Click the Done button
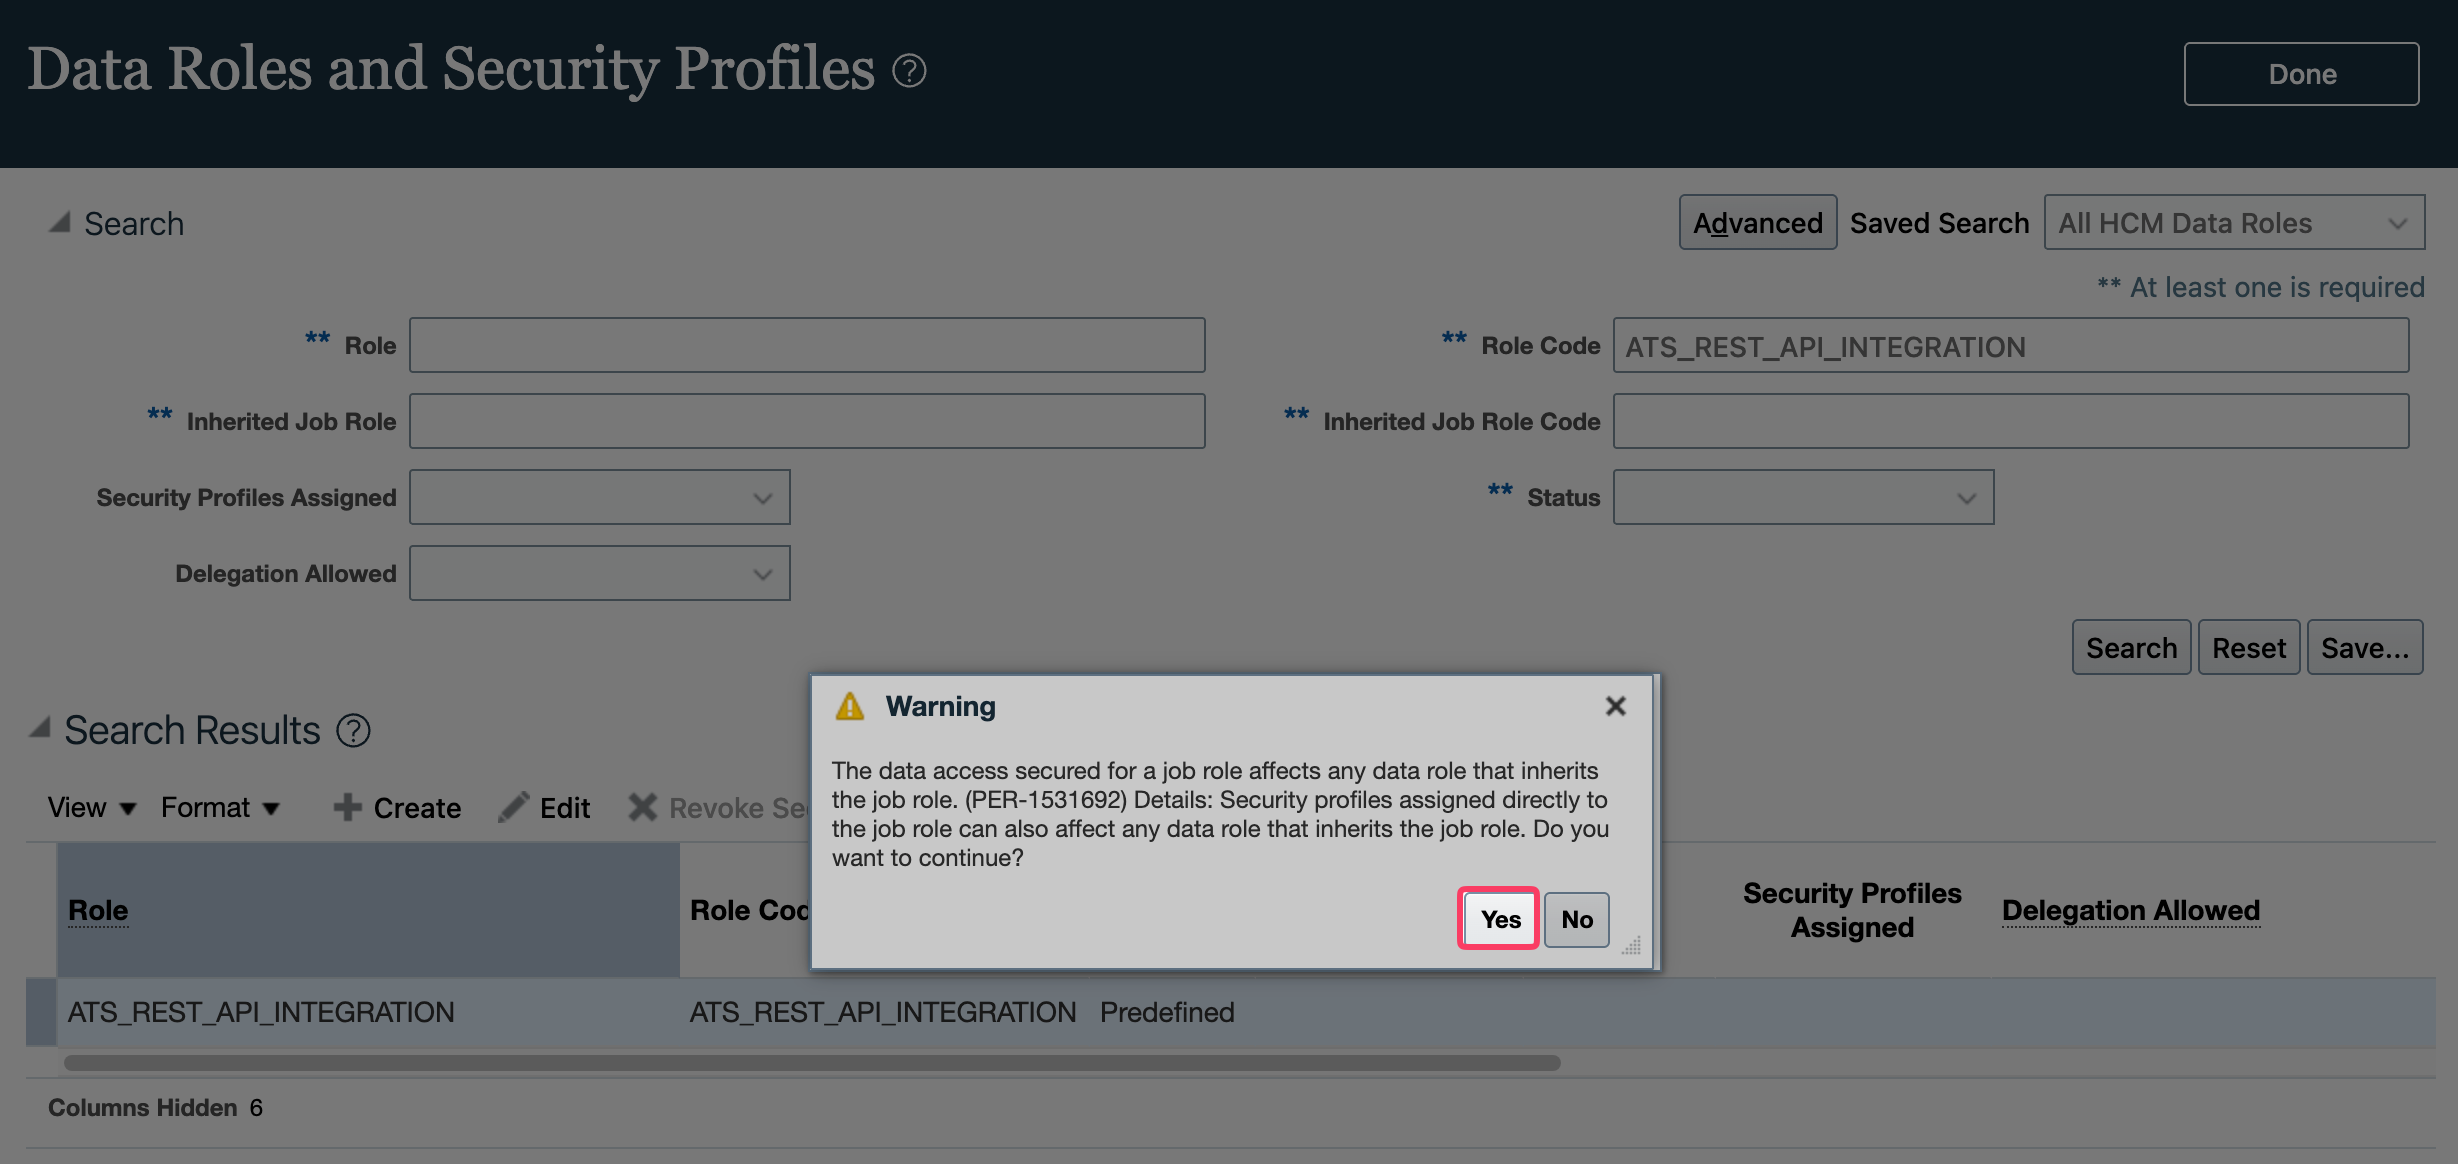Screen dimensions: 2458x1164 coord(2301,74)
